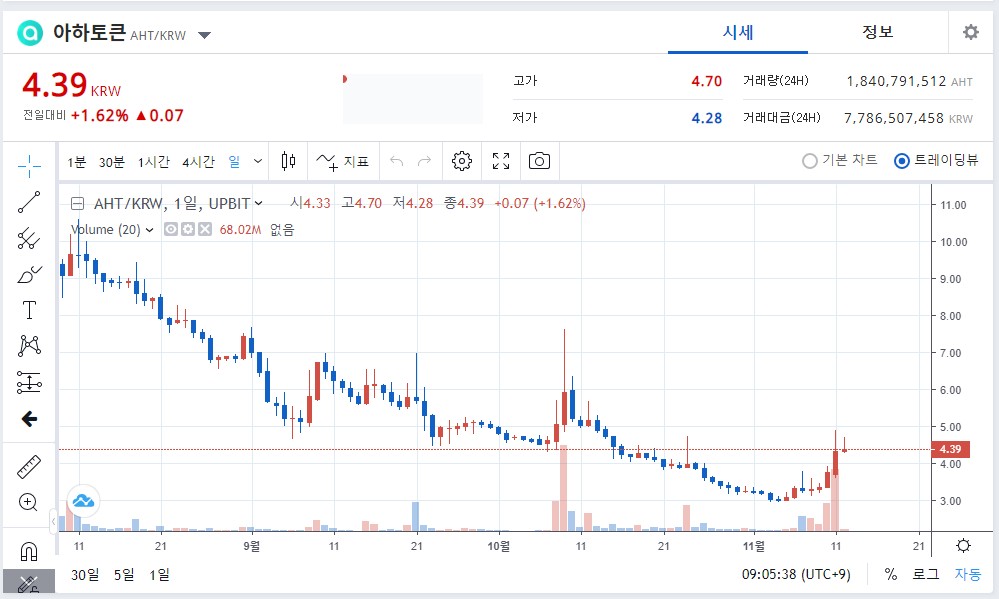Open chart settings gear in toolbar
Image resolution: width=999 pixels, height=599 pixels.
pyautogui.click(x=462, y=161)
